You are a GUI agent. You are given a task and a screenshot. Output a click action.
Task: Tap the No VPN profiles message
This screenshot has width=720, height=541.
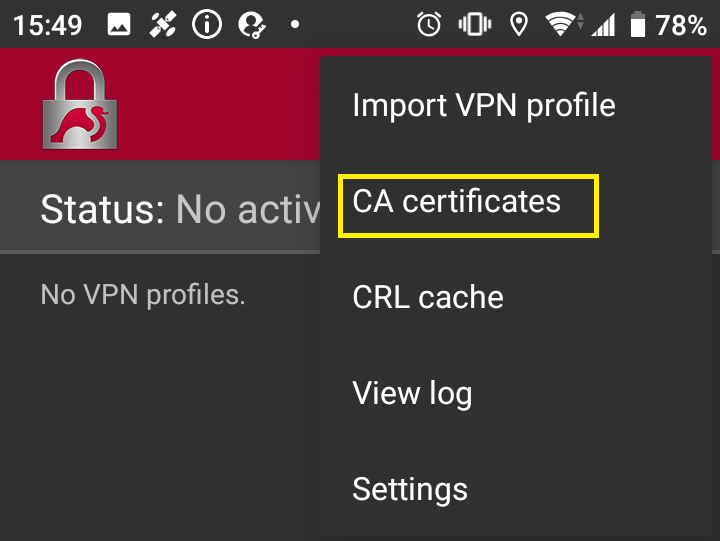(143, 295)
